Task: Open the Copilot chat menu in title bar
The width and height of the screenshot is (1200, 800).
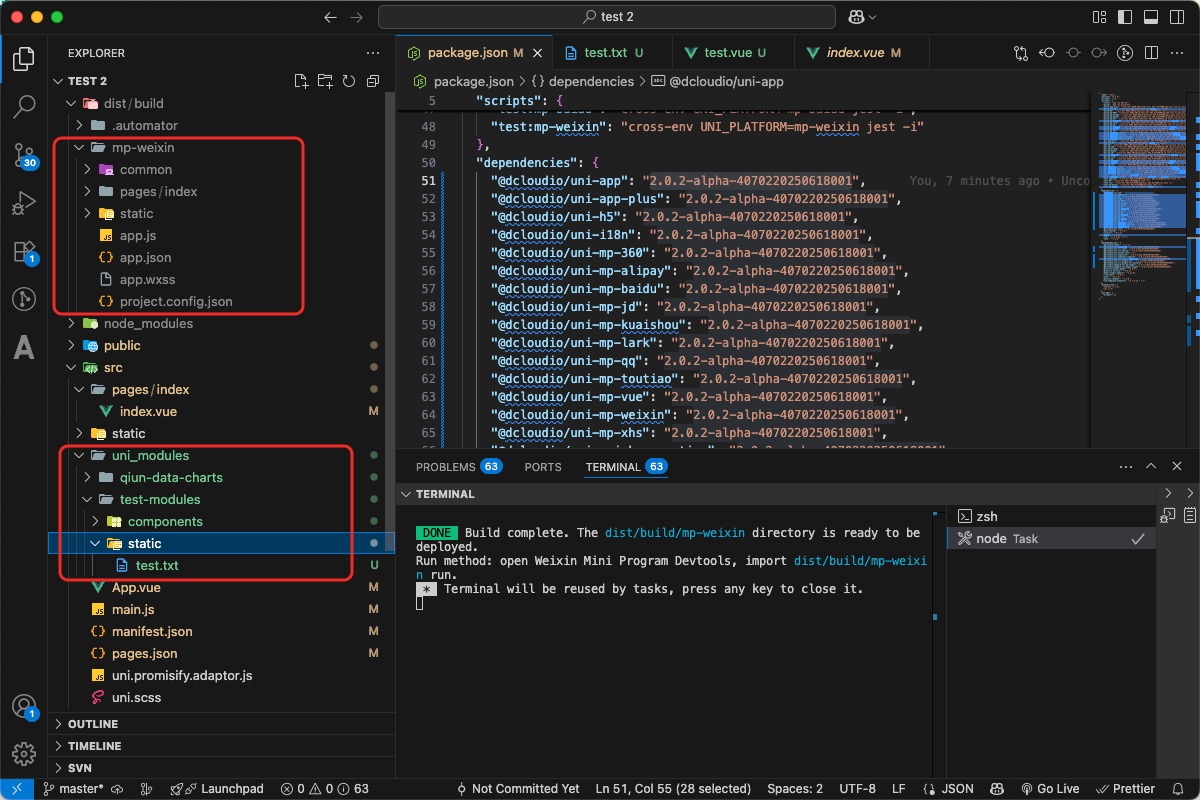Action: [x=861, y=17]
